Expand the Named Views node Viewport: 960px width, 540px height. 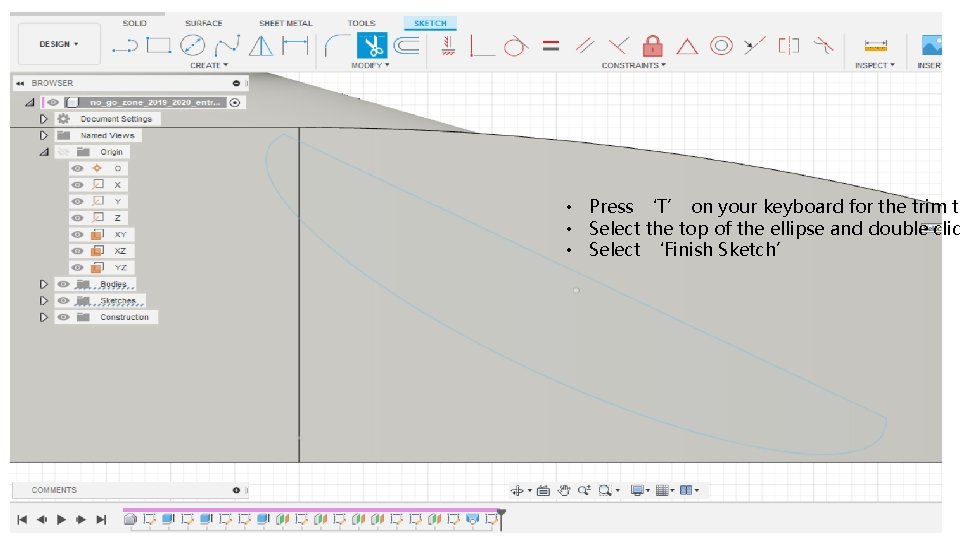[x=43, y=135]
